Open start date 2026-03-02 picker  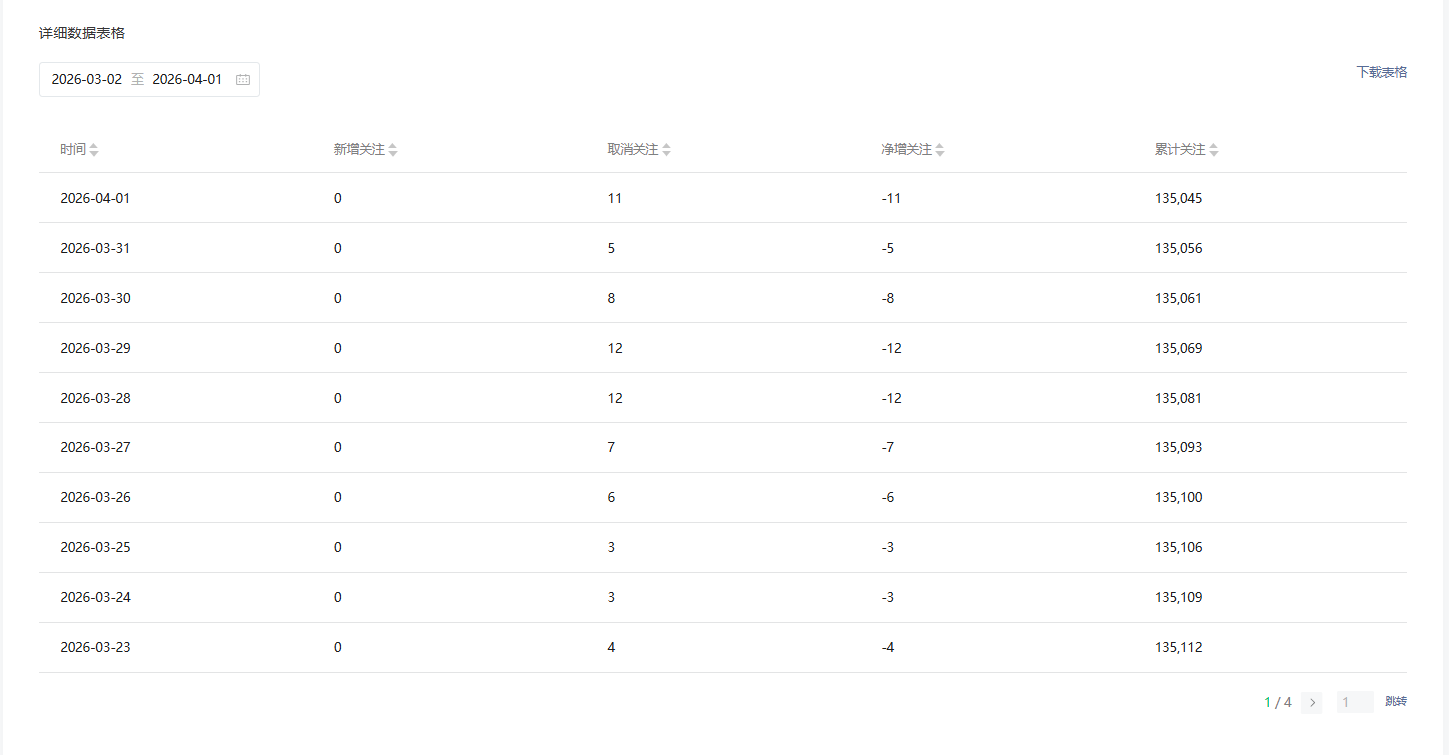click(x=87, y=80)
